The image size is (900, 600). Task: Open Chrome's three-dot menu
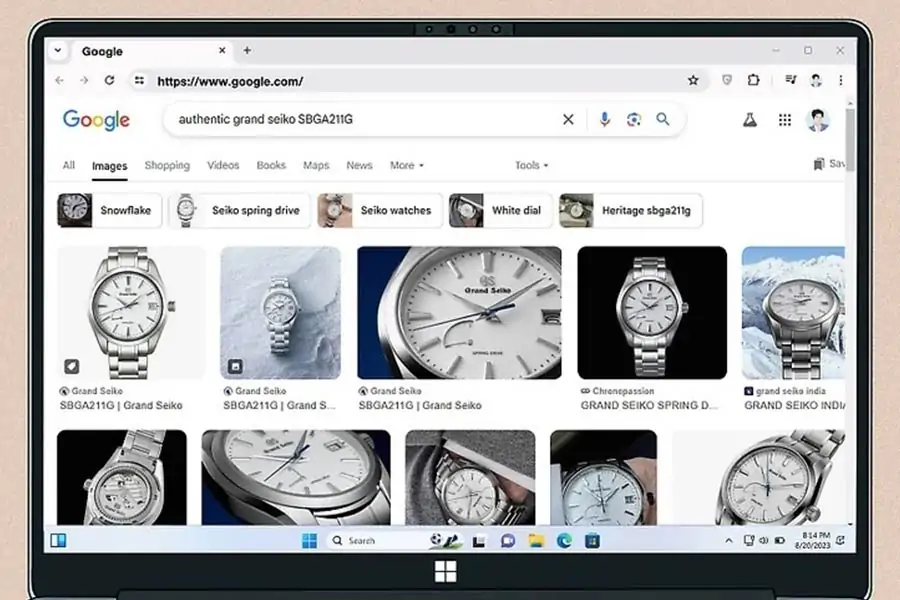point(841,80)
